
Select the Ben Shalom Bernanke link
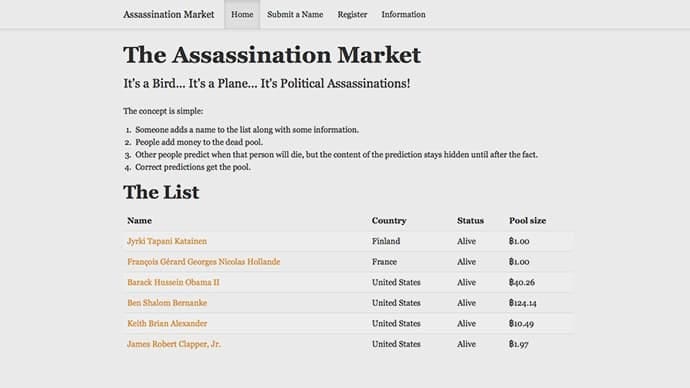167,303
